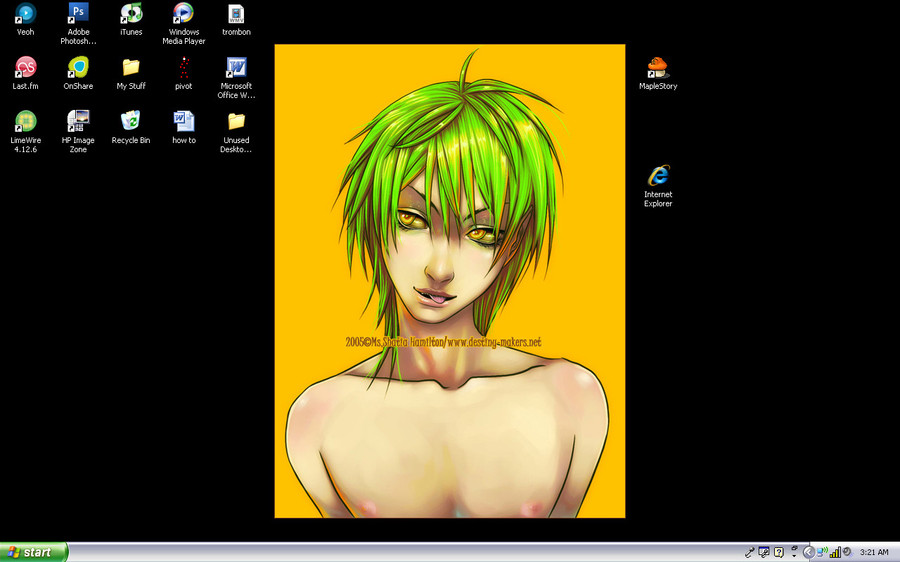
Task: Select the pivot desktop icon
Action: [184, 73]
